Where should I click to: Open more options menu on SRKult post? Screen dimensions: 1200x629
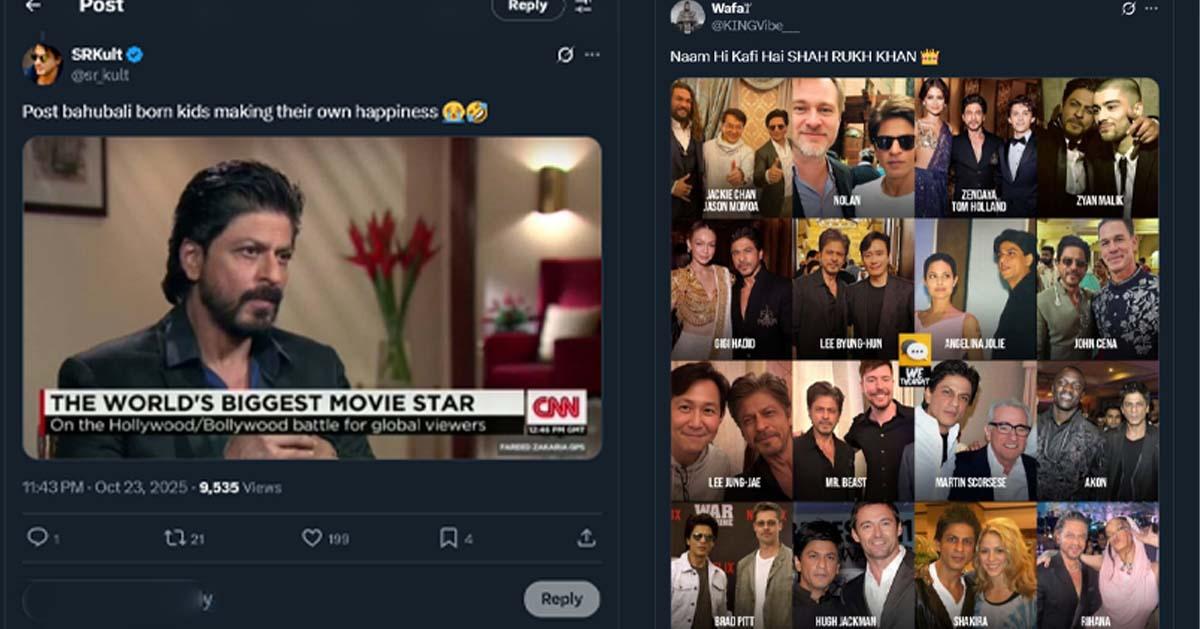click(592, 55)
